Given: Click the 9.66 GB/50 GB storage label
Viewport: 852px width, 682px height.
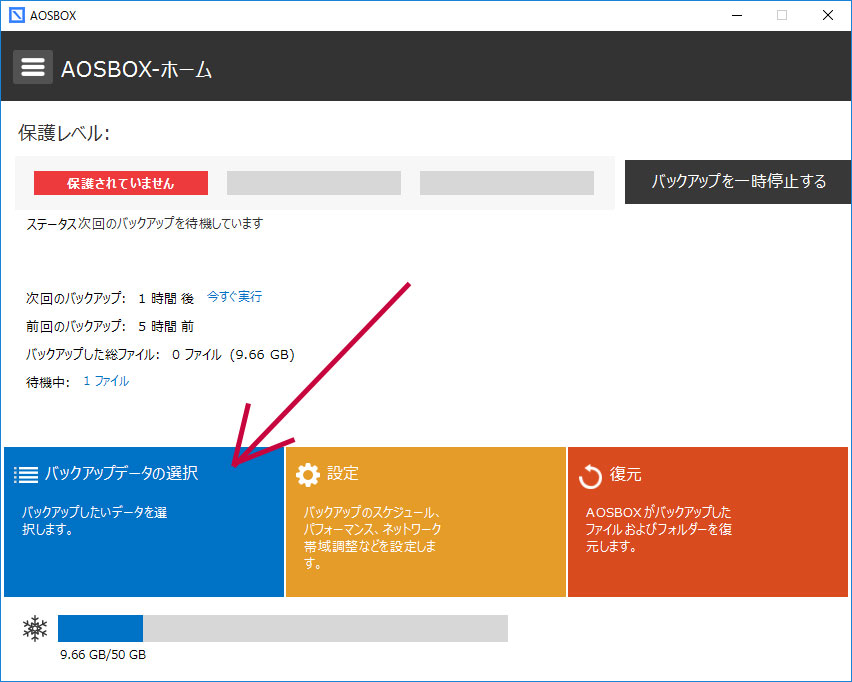Looking at the screenshot, I should [x=103, y=655].
